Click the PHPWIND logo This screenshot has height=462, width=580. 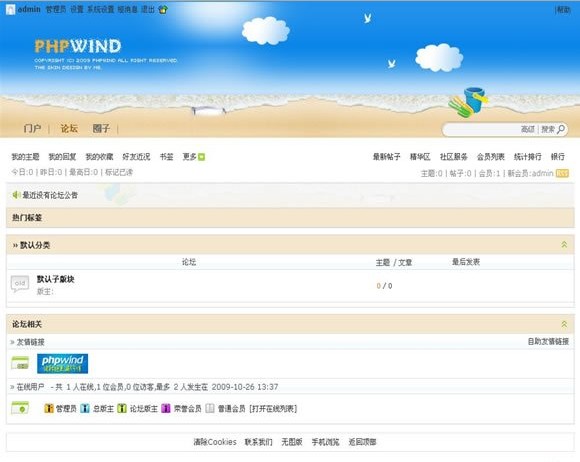click(x=78, y=46)
